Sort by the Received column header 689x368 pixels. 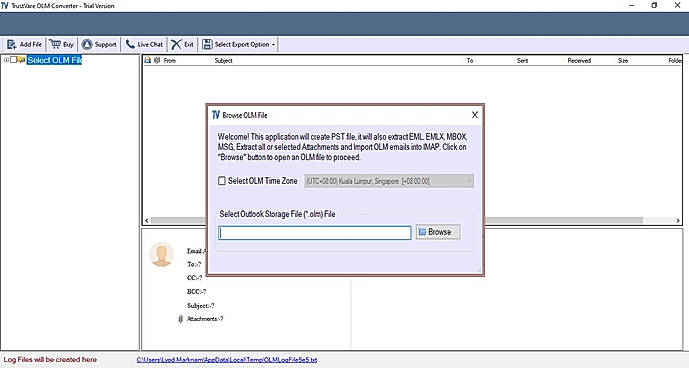(x=579, y=61)
